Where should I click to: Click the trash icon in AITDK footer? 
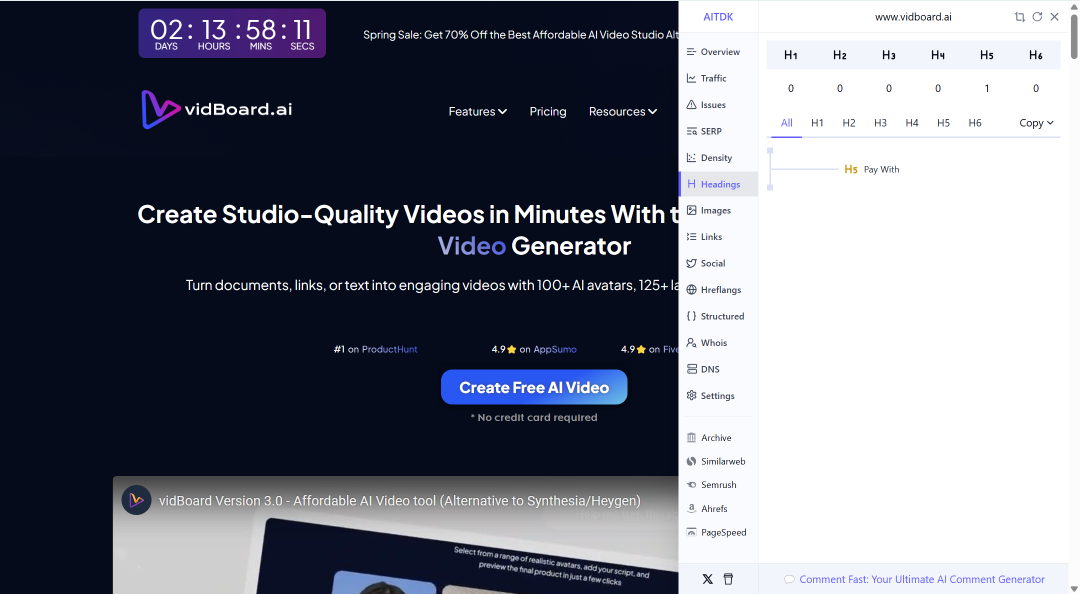728,579
